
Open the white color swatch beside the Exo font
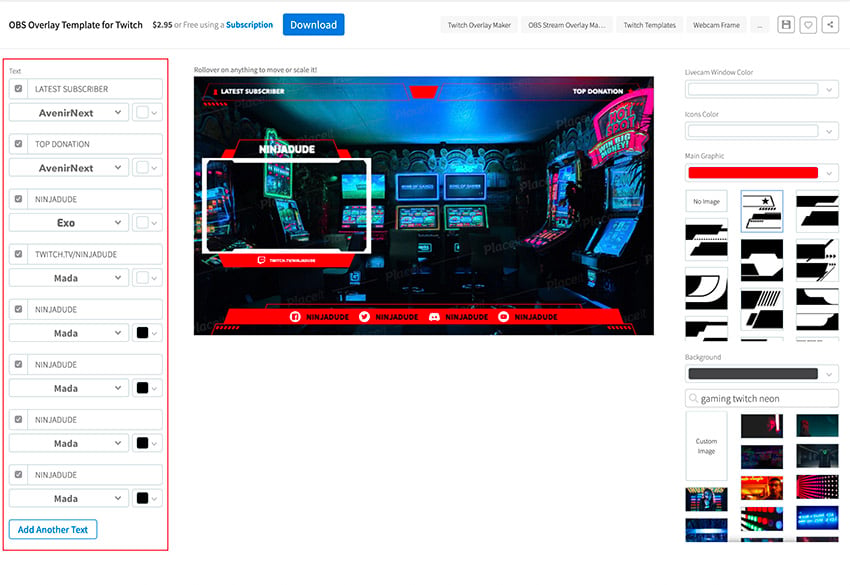147,223
